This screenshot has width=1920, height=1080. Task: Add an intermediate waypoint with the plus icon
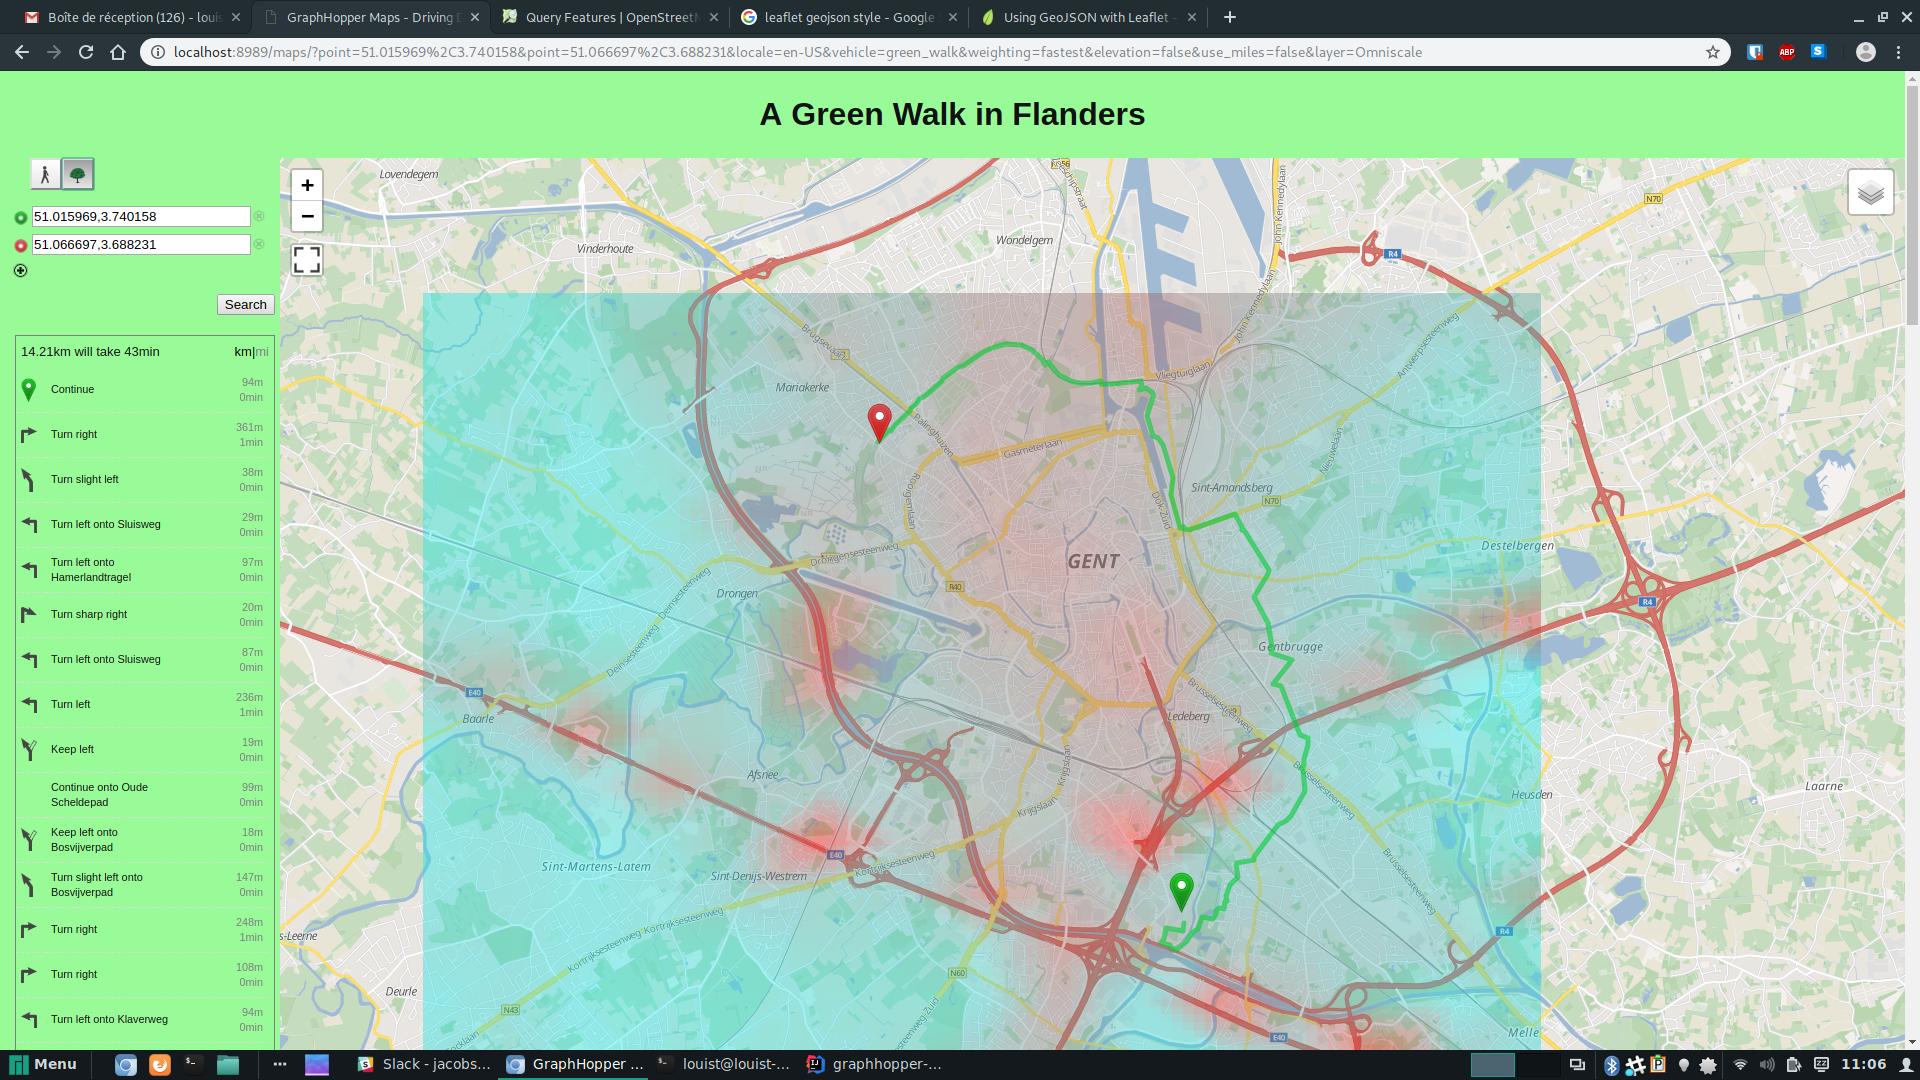(x=20, y=270)
